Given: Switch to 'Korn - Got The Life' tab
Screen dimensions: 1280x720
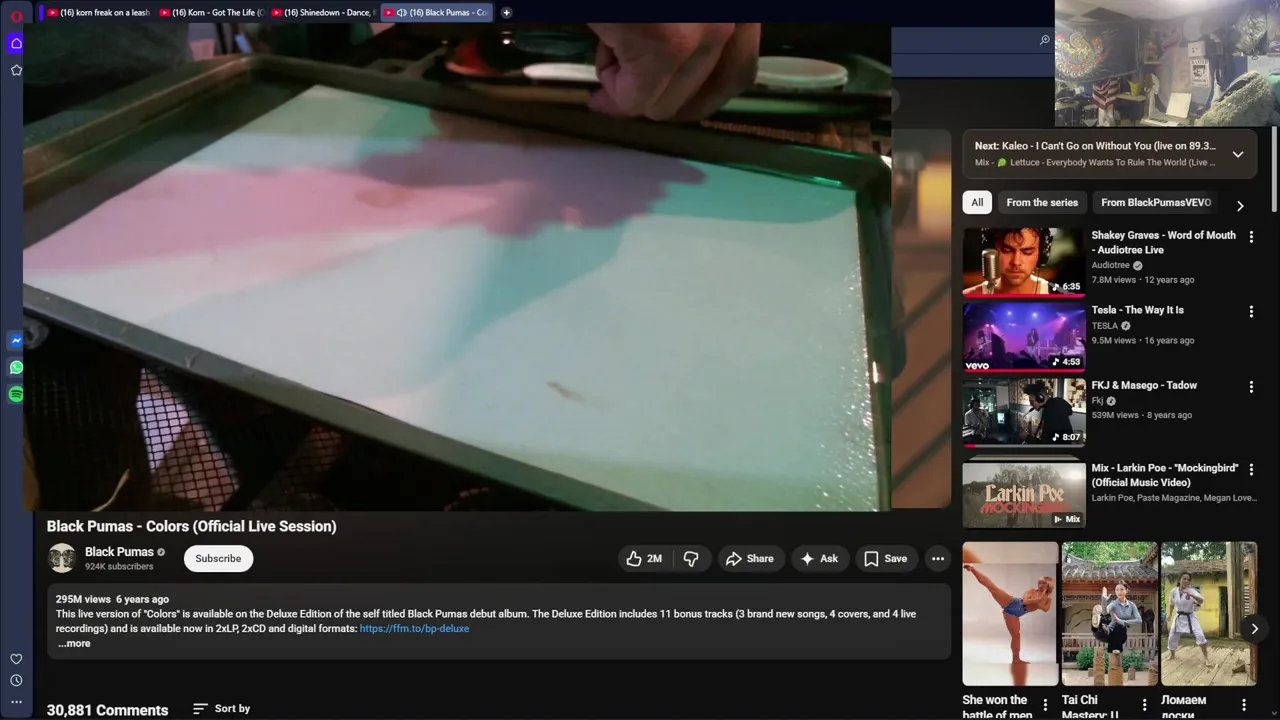Looking at the screenshot, I should point(211,13).
